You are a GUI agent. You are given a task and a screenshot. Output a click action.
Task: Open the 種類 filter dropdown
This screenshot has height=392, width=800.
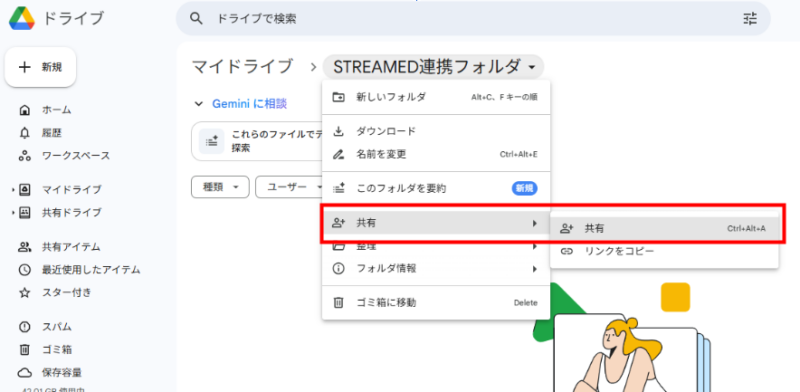220,187
